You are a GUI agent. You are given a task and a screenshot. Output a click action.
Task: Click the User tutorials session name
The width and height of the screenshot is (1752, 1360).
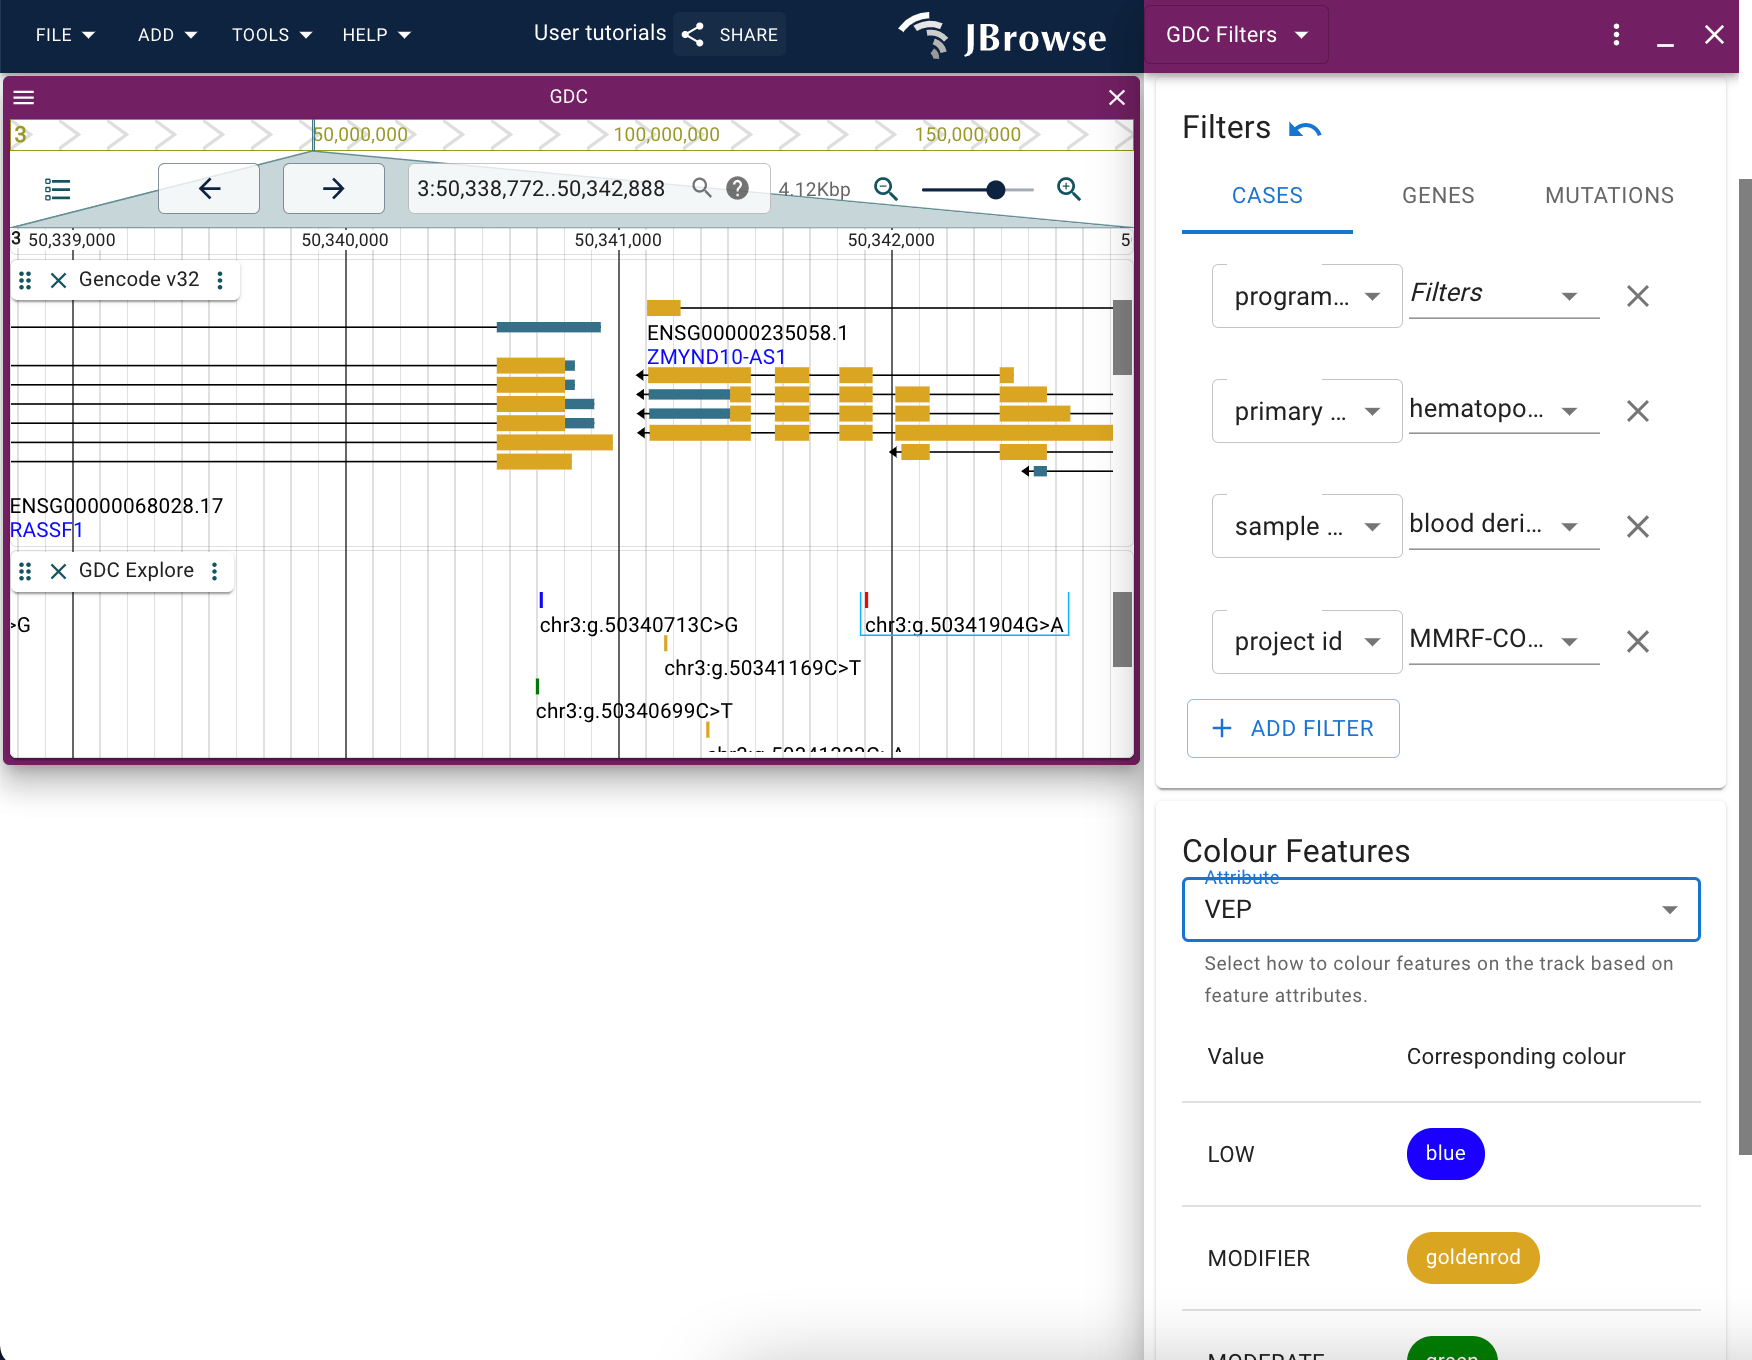click(600, 33)
